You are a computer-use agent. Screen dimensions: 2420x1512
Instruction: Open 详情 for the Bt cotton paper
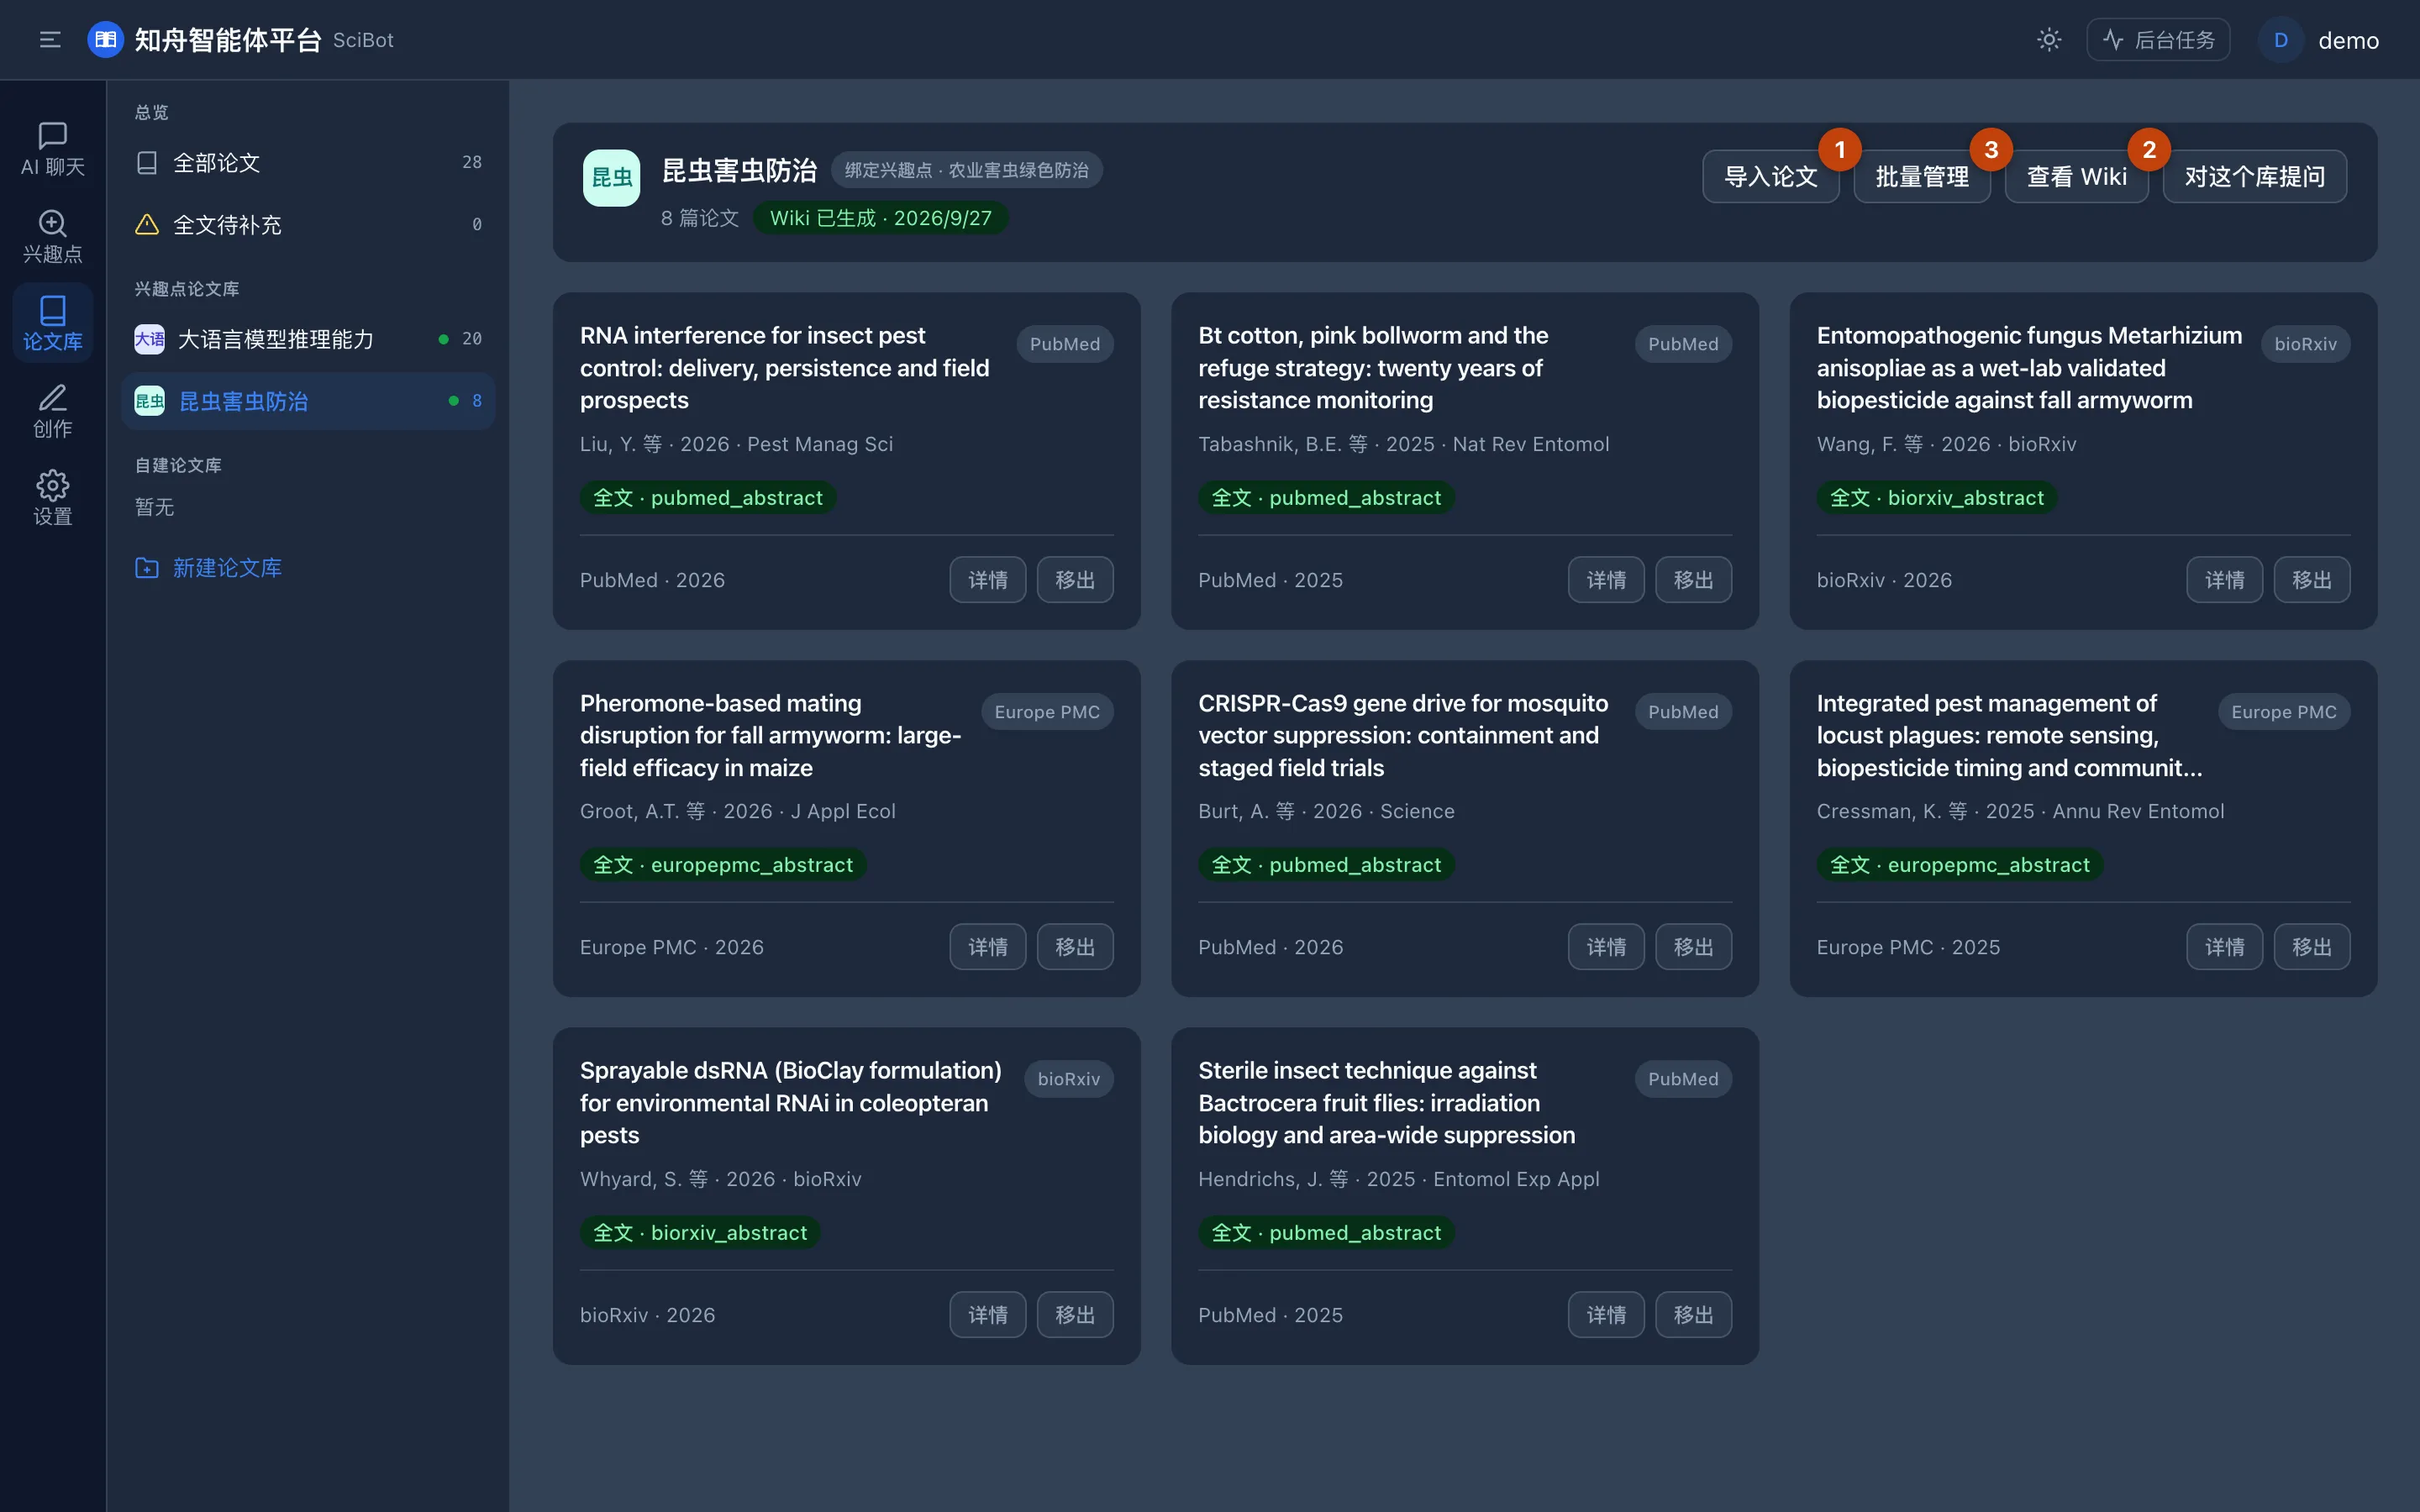[1606, 580]
